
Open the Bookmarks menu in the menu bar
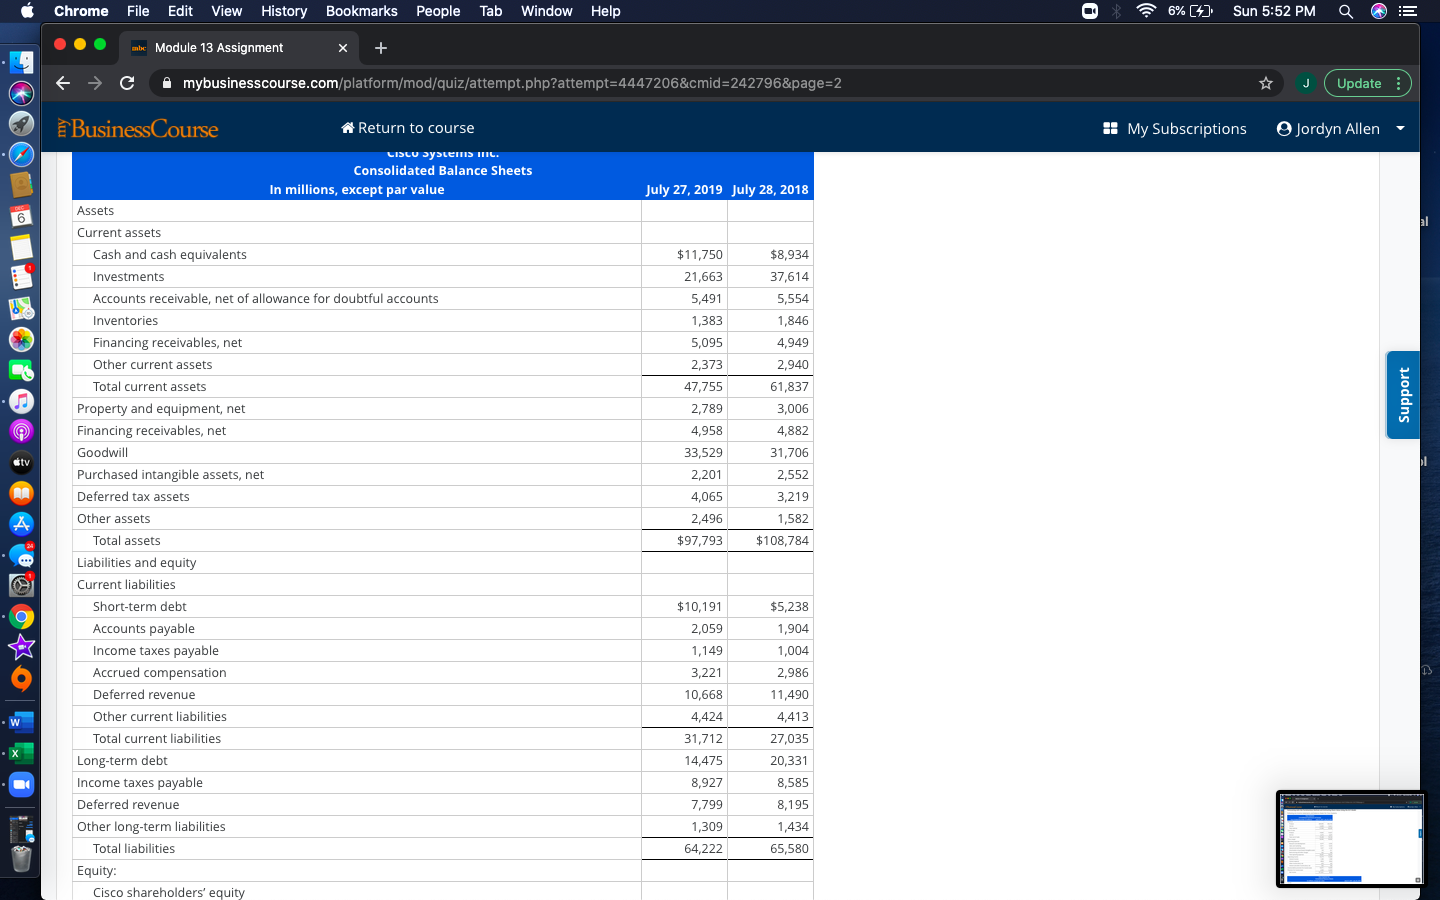point(361,11)
